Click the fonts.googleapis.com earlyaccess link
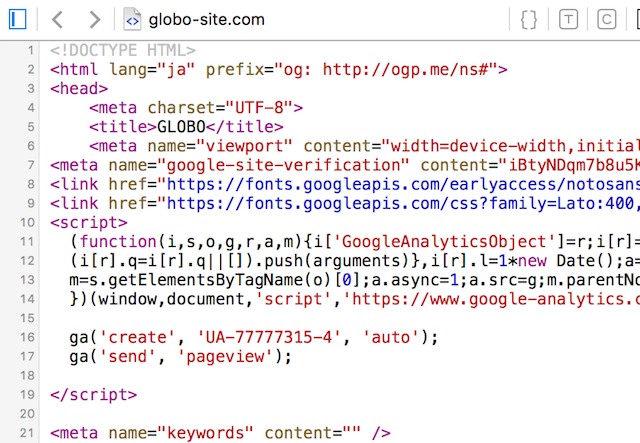Screen dimensions: 640x443 (x=403, y=185)
